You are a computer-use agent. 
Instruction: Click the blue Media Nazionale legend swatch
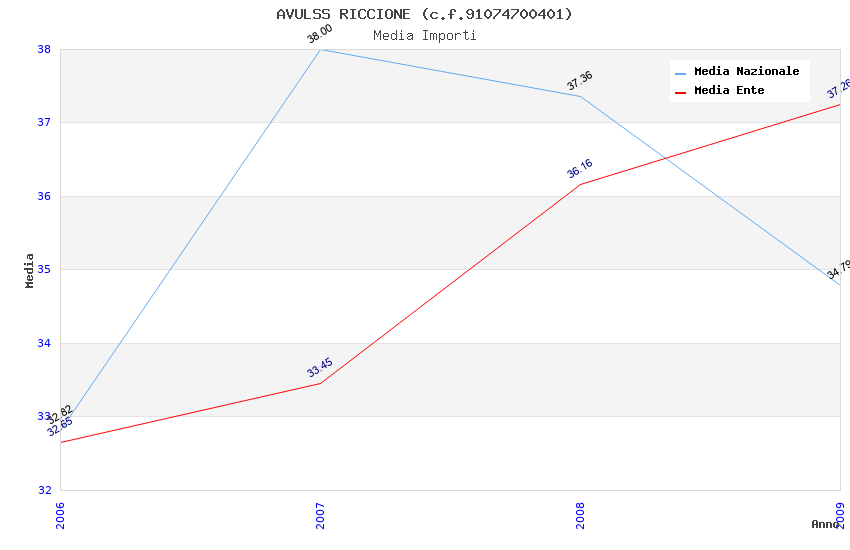[x=680, y=73]
